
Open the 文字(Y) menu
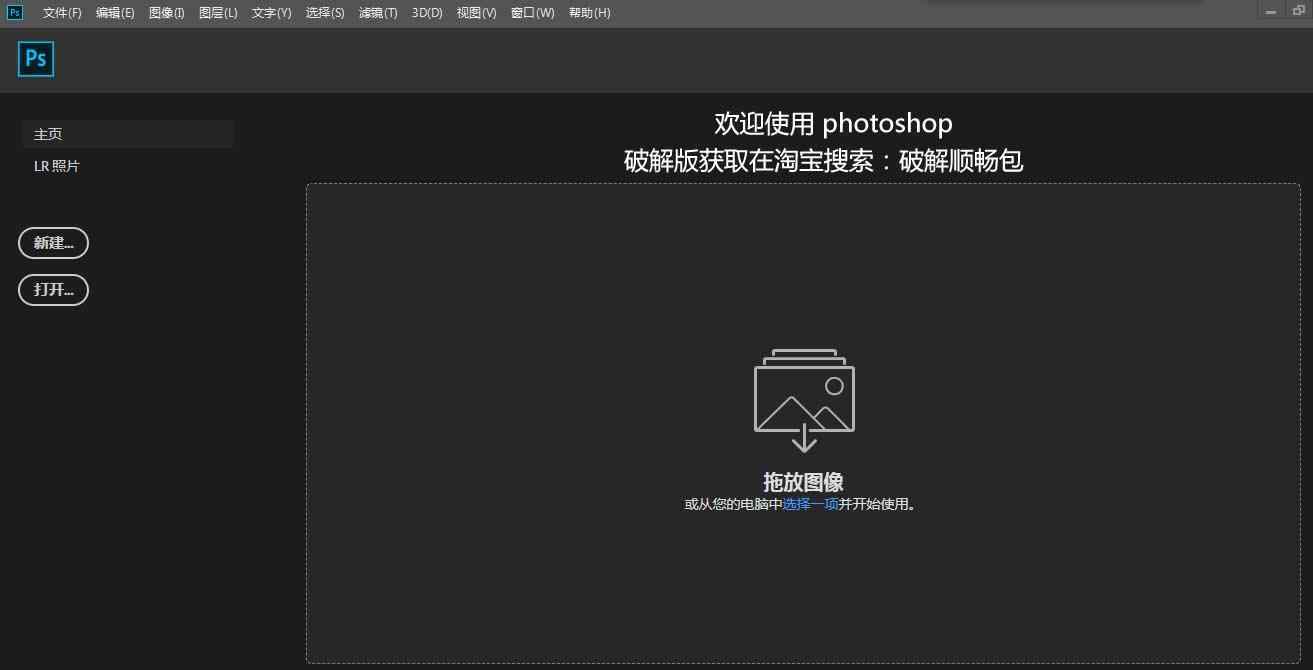coord(271,13)
